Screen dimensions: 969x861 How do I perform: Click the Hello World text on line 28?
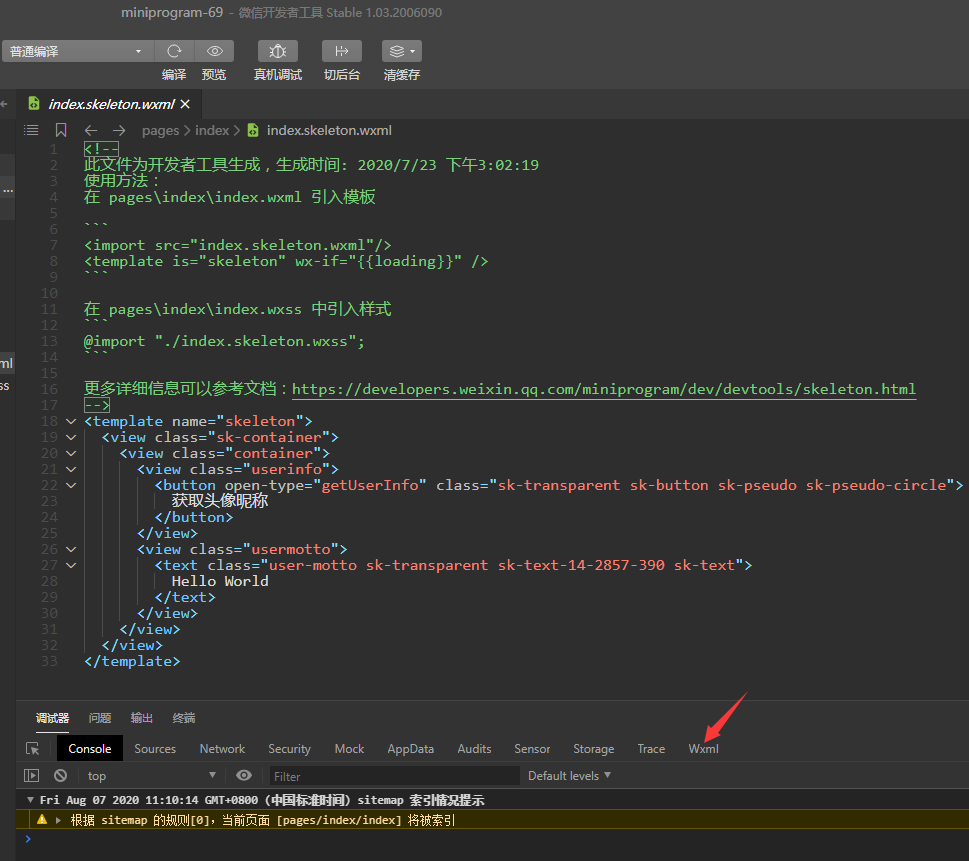click(220, 582)
